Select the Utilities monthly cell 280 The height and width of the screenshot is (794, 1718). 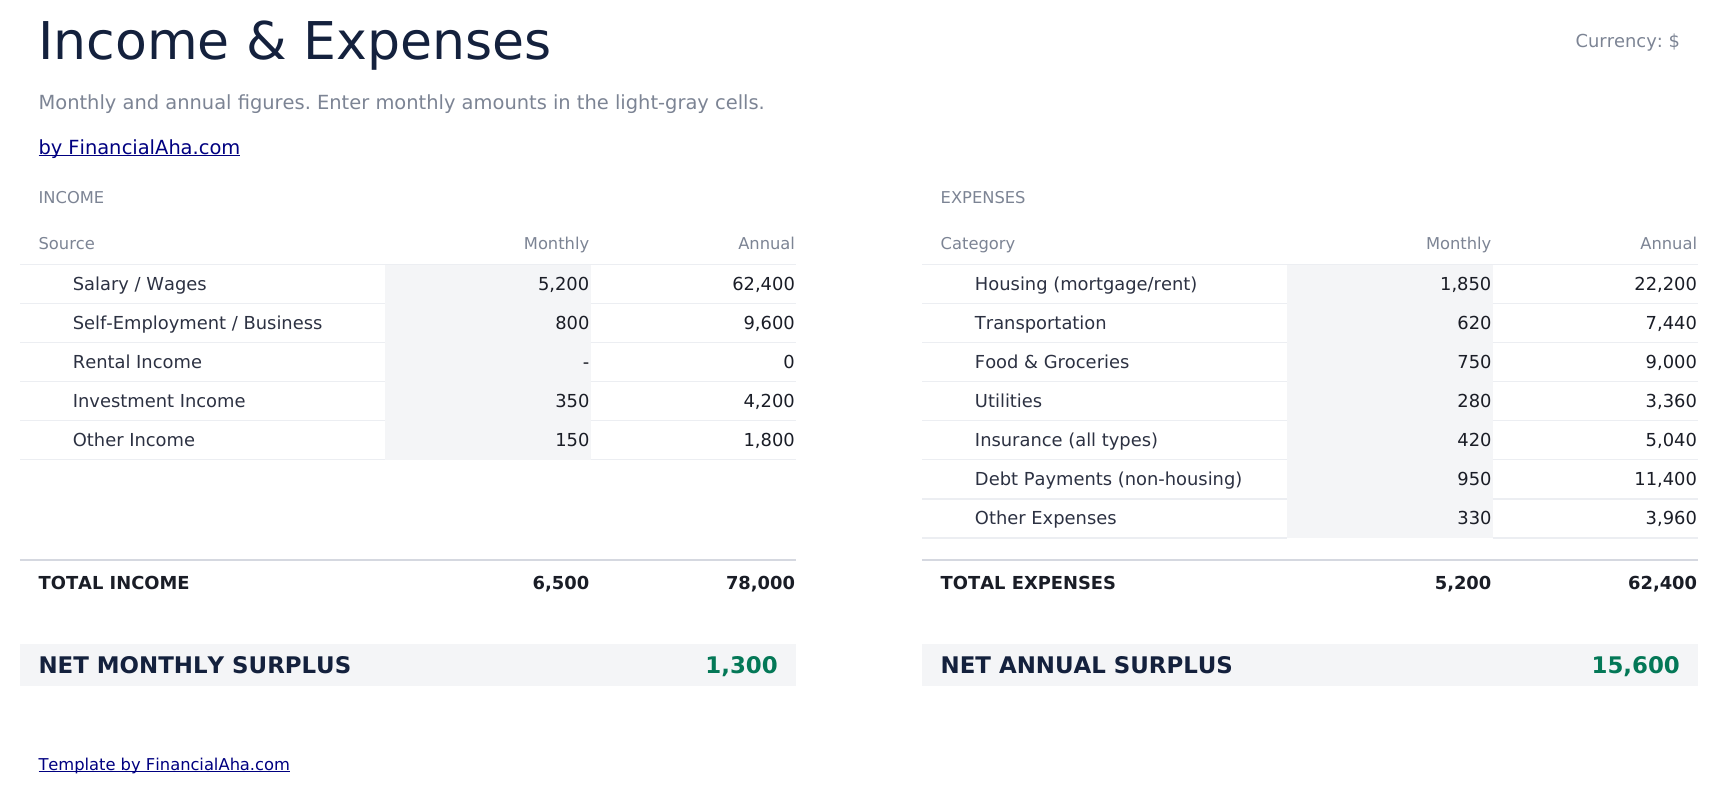click(x=1390, y=401)
